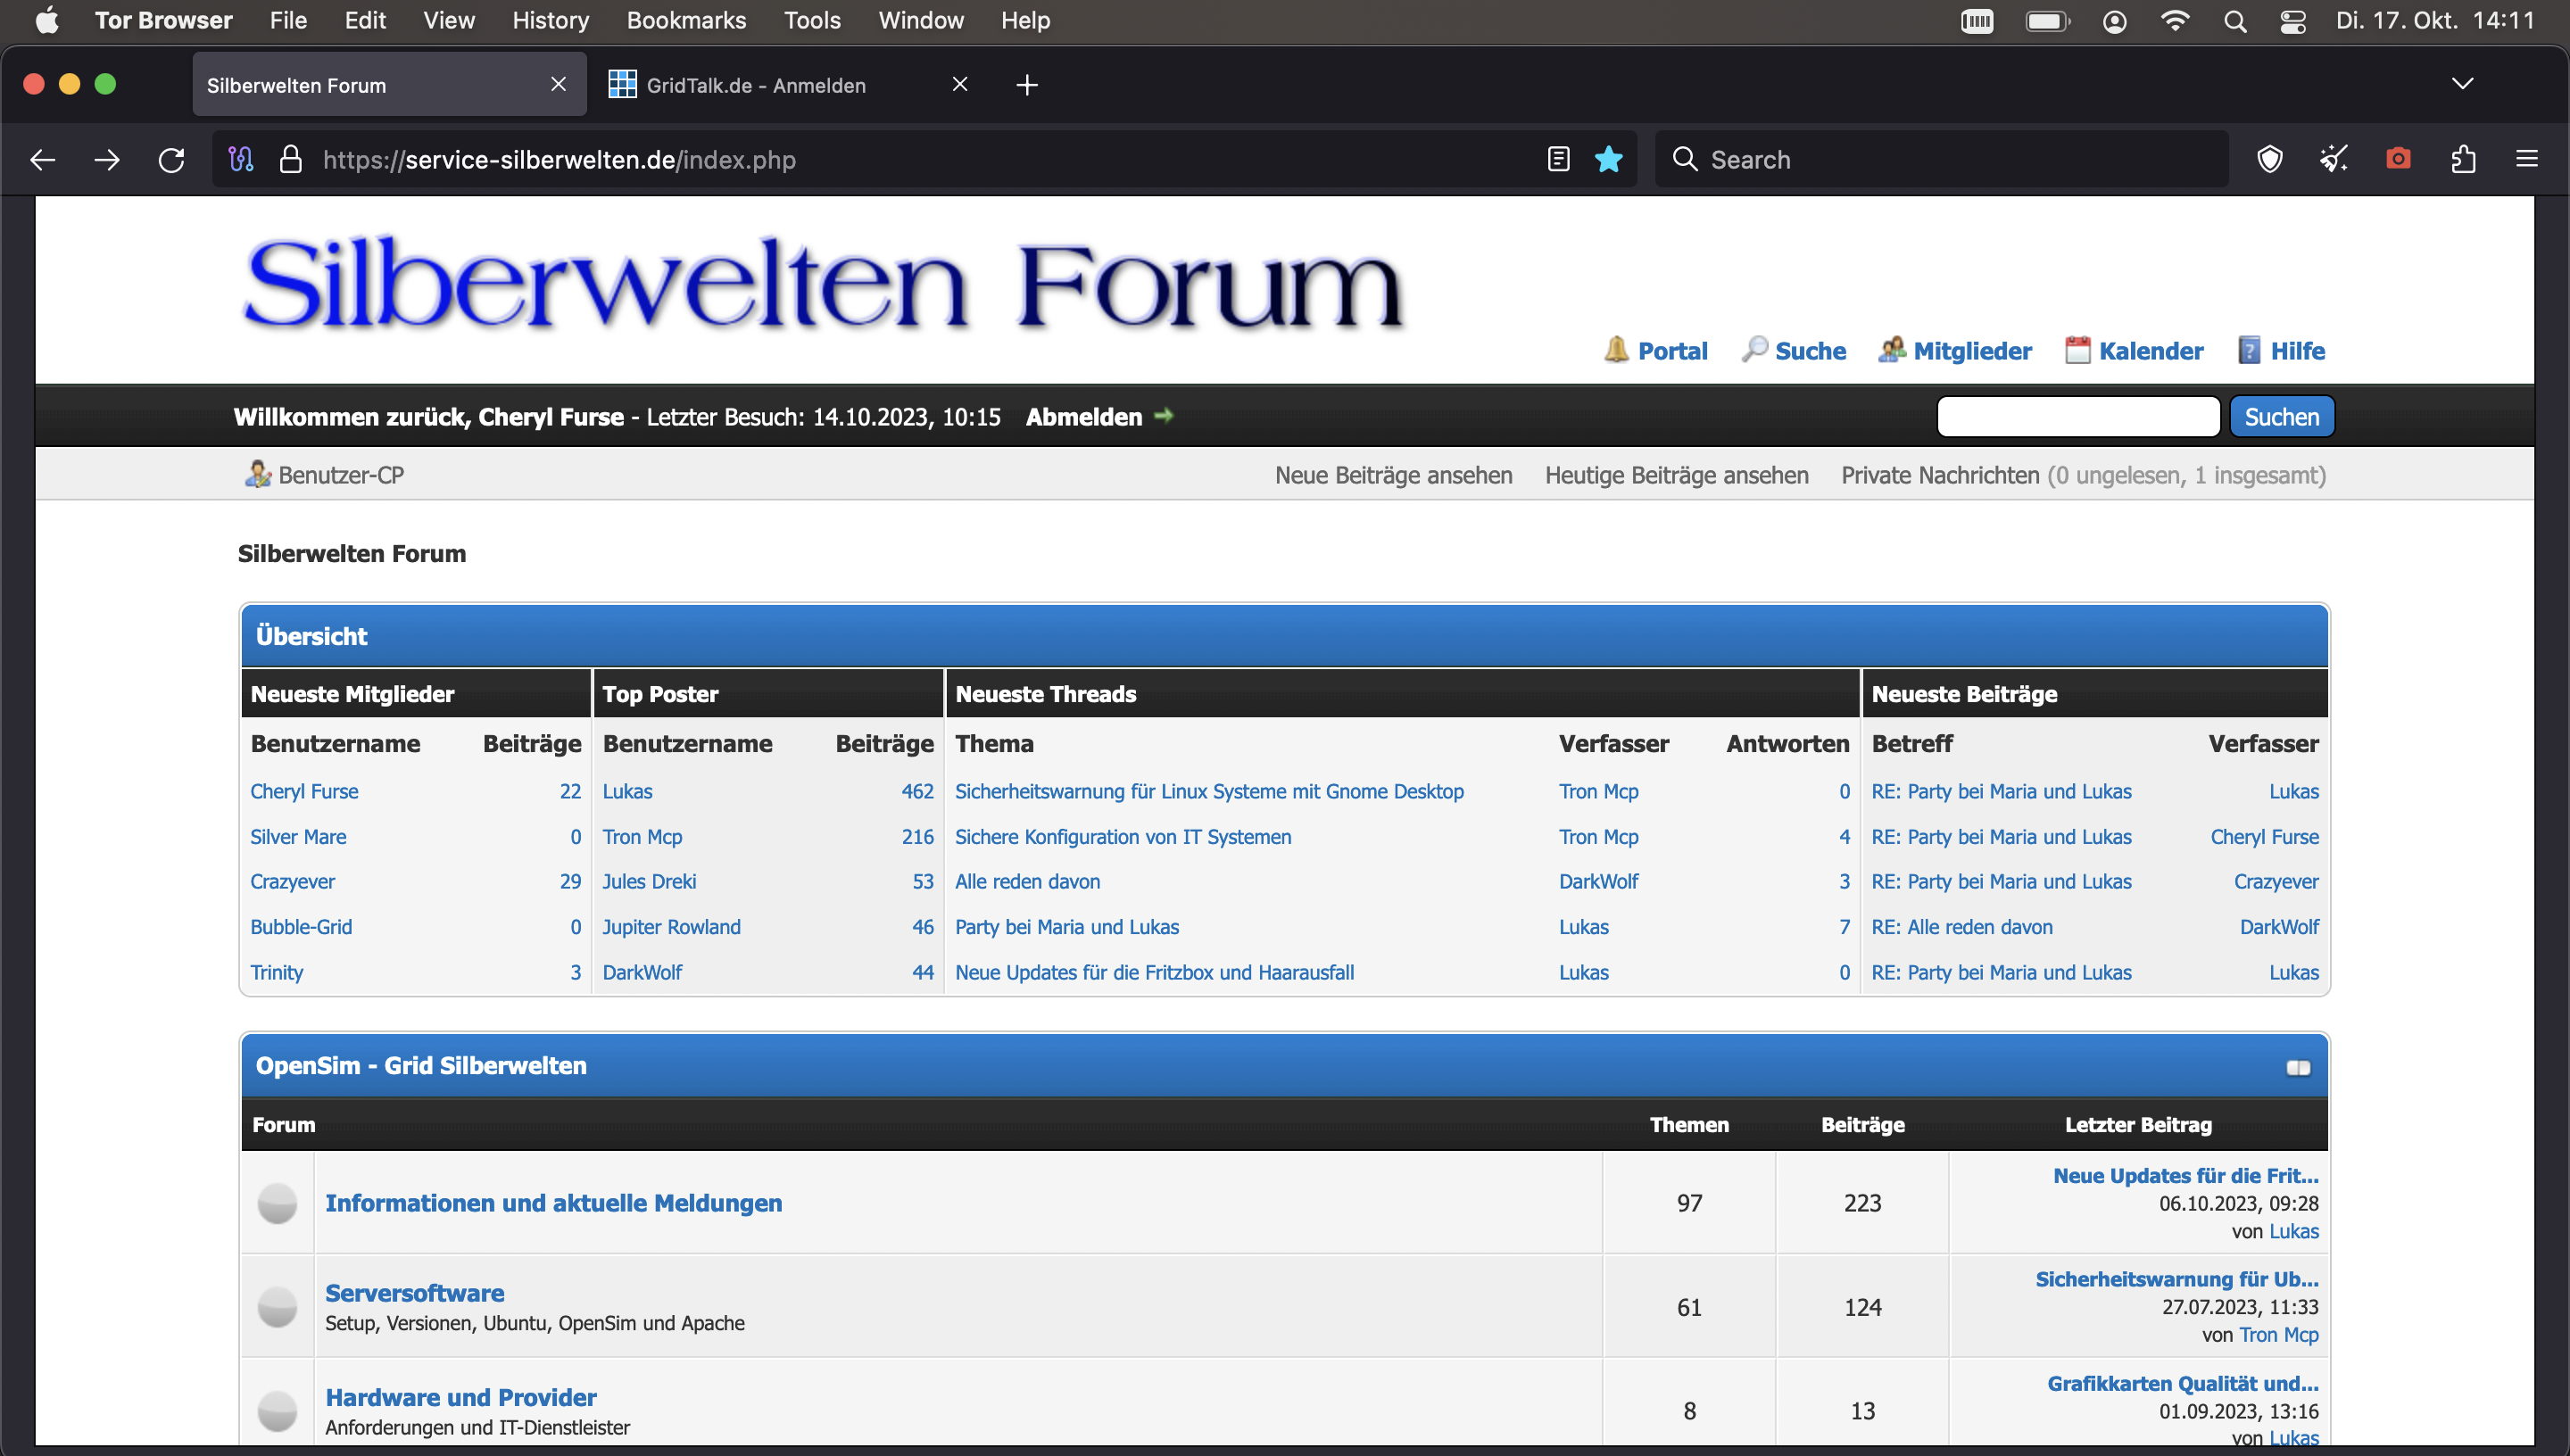The height and width of the screenshot is (1456, 2570).
Task: Open the list all tabs chevron
Action: [x=2462, y=84]
